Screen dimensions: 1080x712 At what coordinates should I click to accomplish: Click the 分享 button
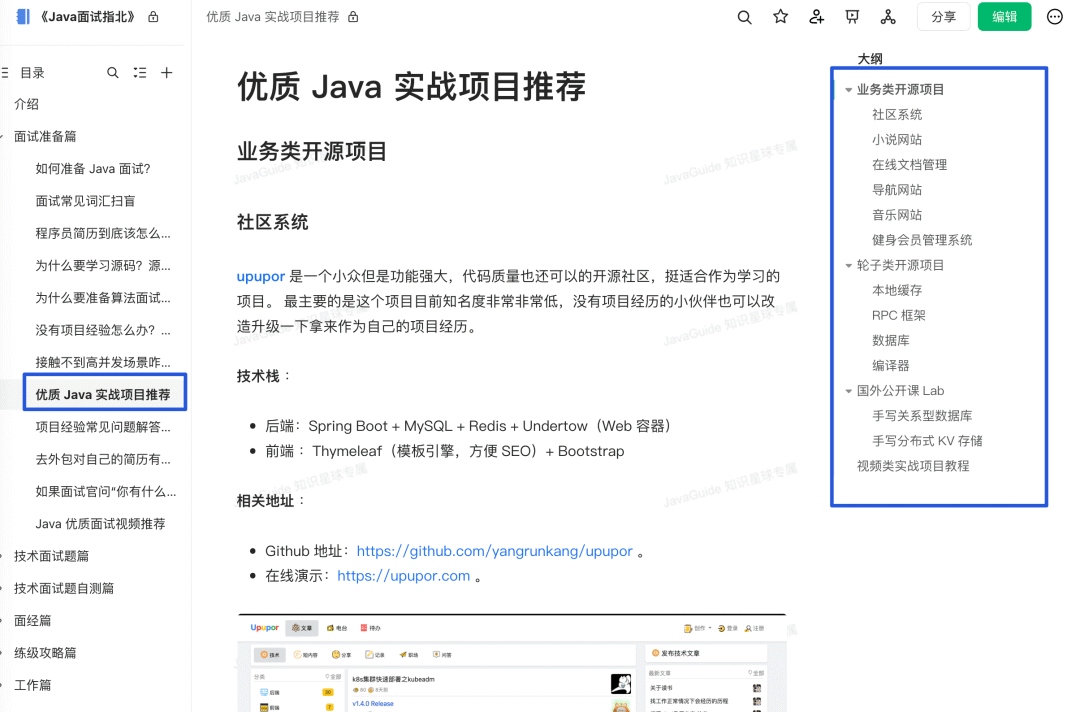pos(943,17)
